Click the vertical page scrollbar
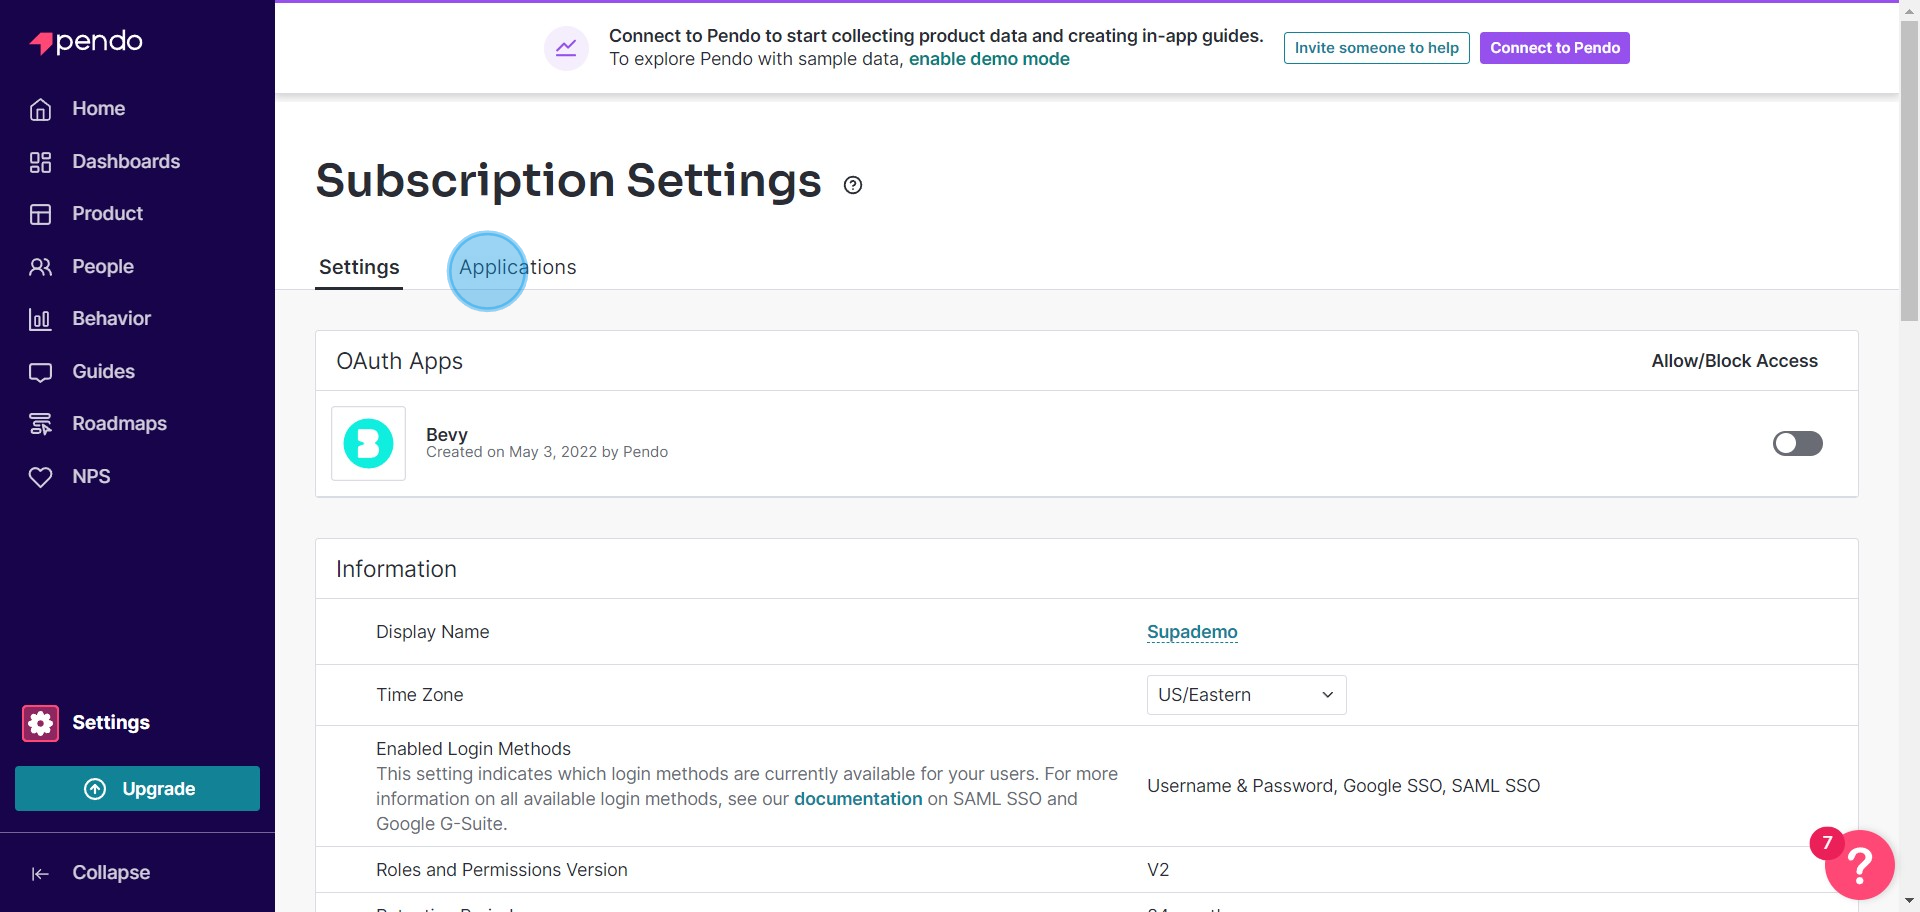Image resolution: width=1920 pixels, height=912 pixels. [1909, 170]
